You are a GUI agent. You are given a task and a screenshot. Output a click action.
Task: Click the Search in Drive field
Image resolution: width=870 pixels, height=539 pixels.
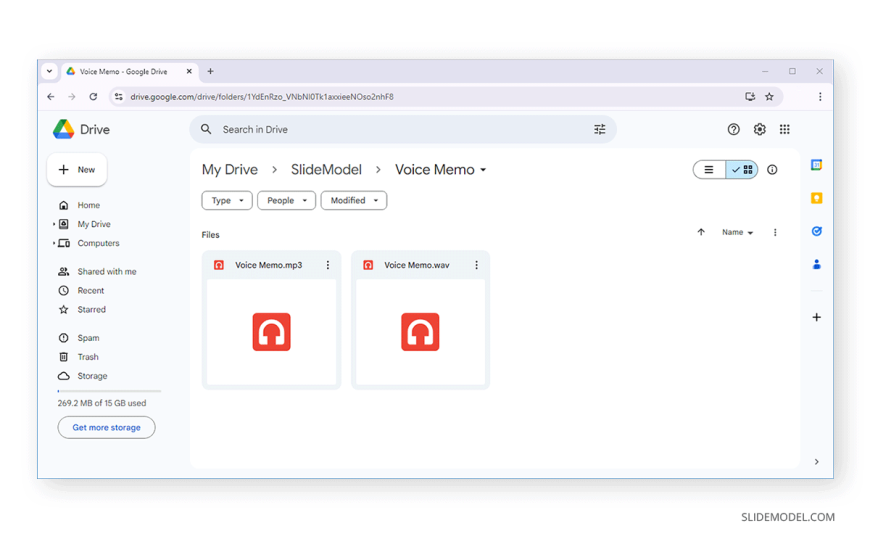click(403, 129)
